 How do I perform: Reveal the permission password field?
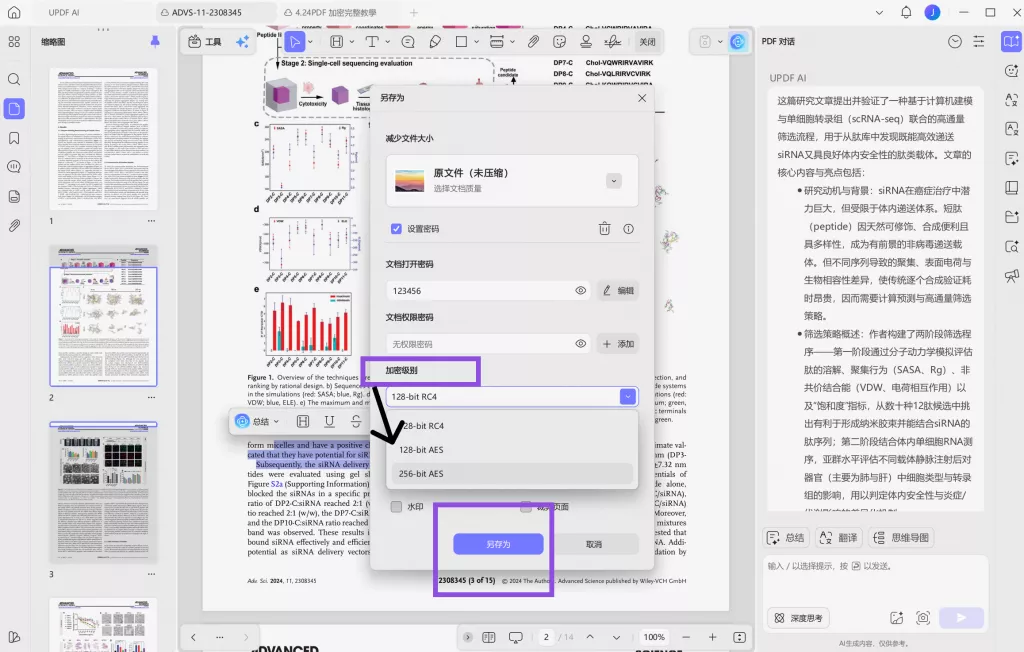pyautogui.click(x=581, y=344)
